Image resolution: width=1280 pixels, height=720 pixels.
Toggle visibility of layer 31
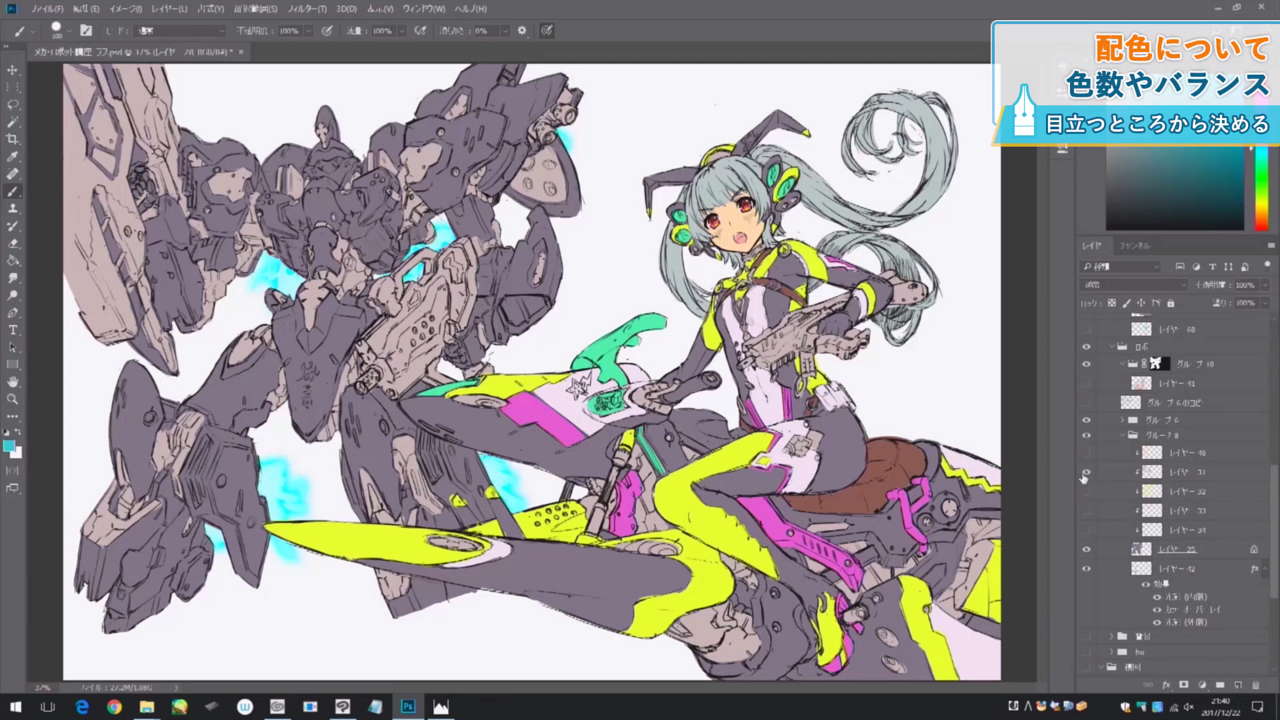[1087, 472]
